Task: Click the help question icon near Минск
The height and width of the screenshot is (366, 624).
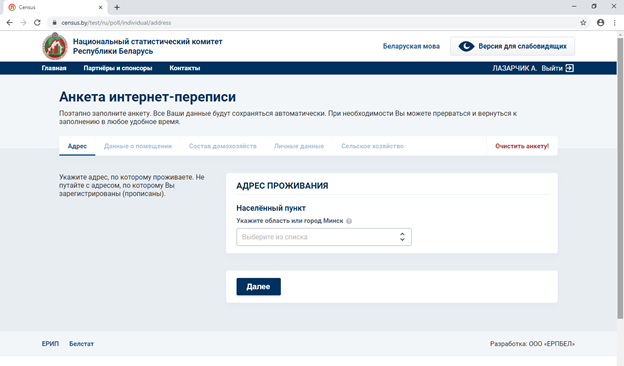Action: point(349,221)
